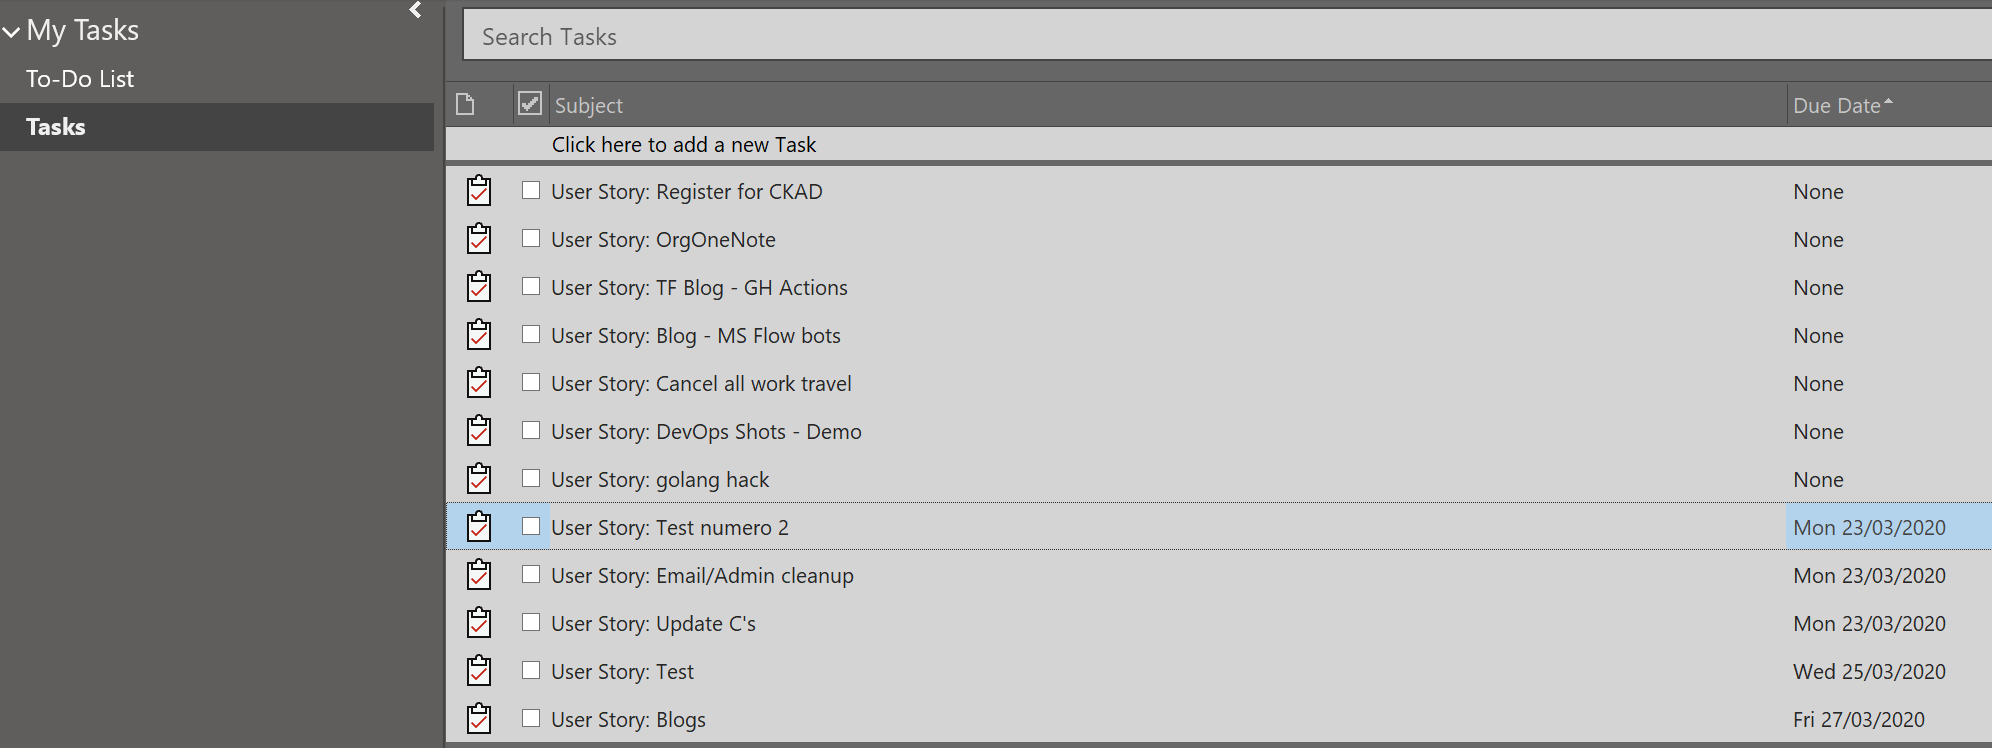
Task: Click the Search Tasks field
Action: [1227, 36]
